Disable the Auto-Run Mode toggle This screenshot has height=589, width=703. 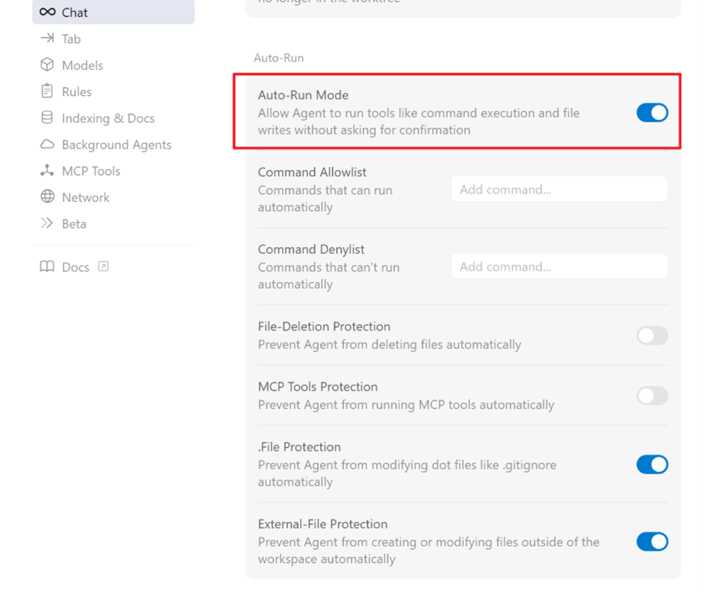652,113
